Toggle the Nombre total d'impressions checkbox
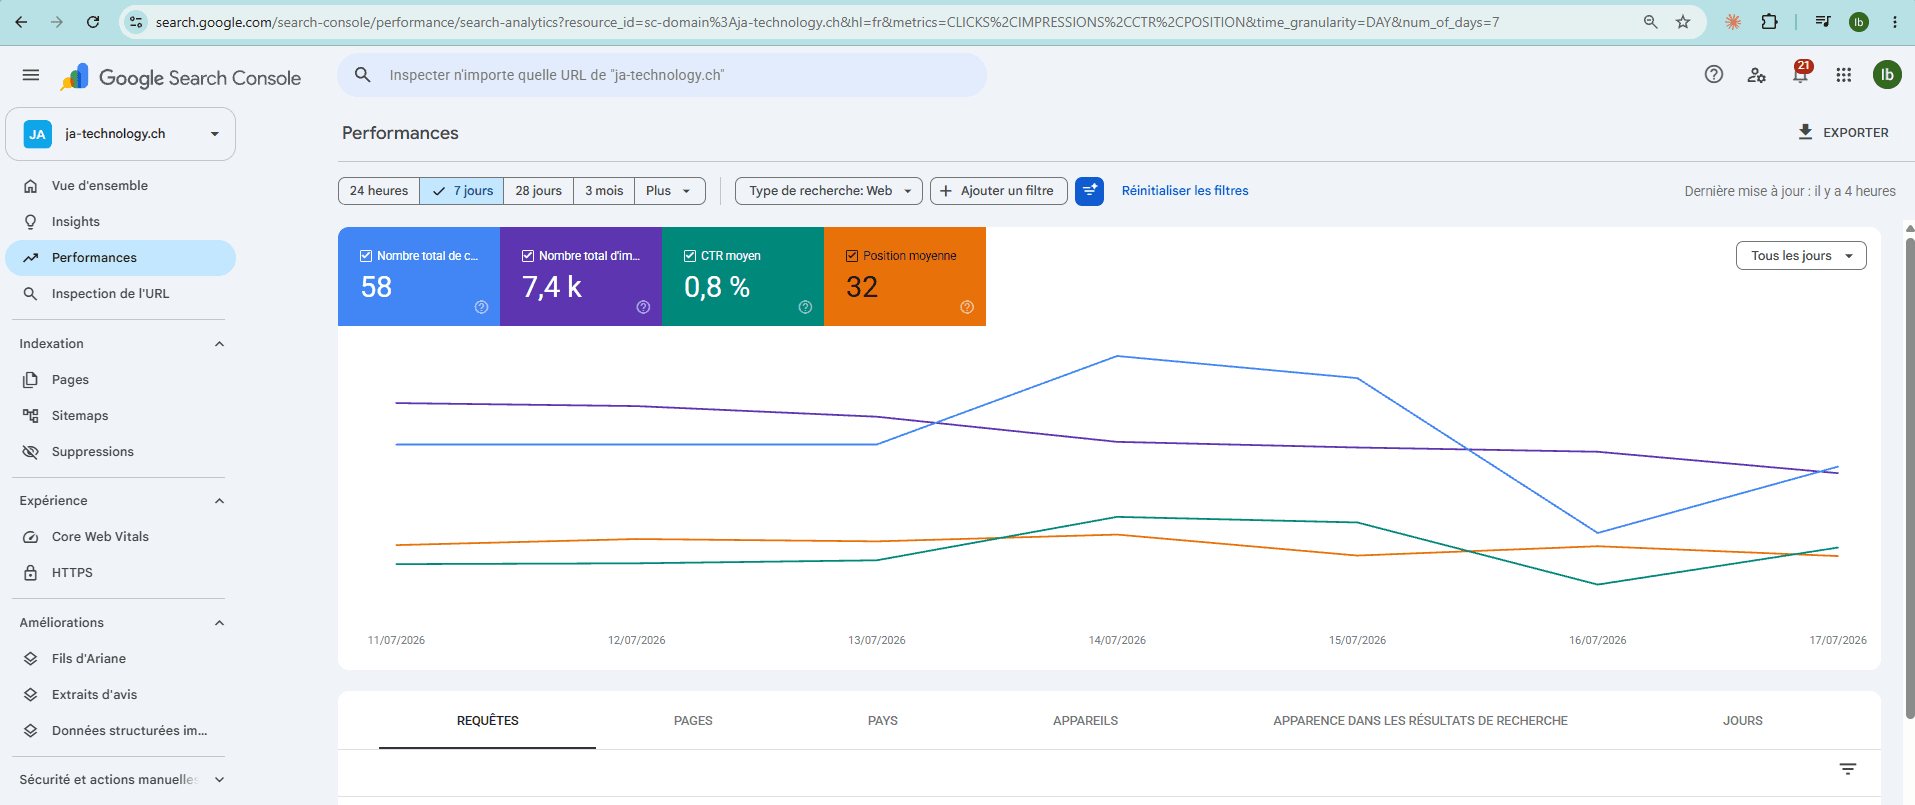1915x805 pixels. [528, 256]
